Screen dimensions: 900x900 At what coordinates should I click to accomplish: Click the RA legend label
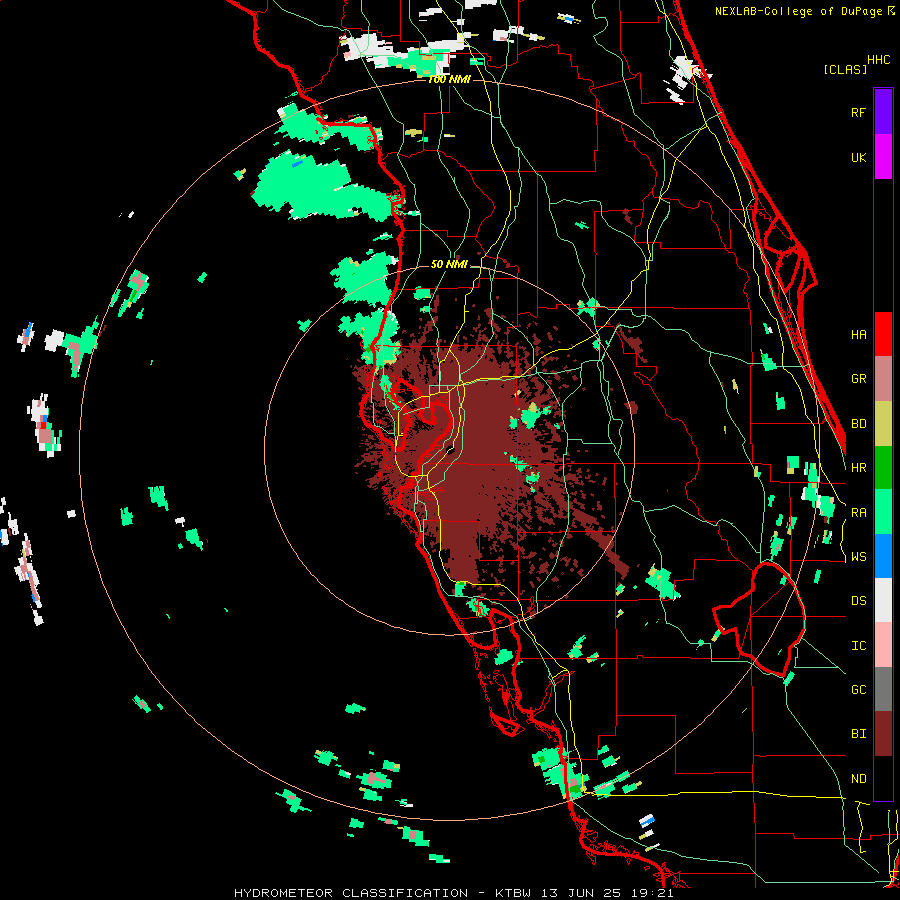[x=858, y=513]
